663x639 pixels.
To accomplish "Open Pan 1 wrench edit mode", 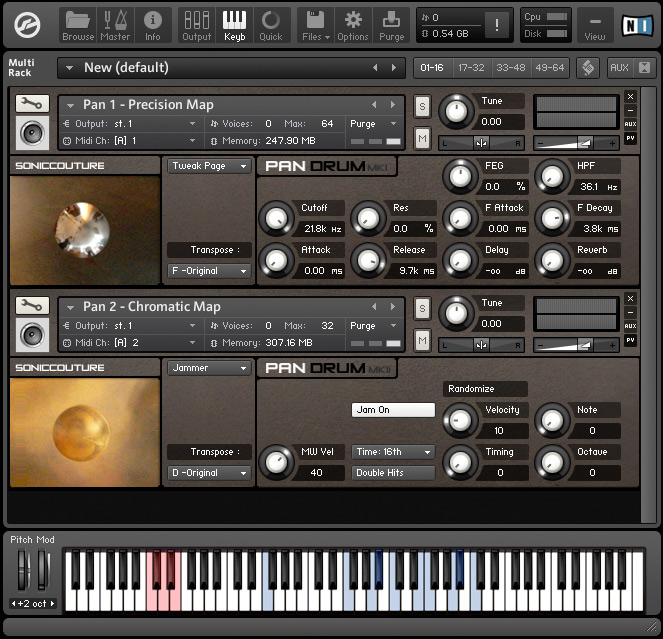I will tap(32, 103).
